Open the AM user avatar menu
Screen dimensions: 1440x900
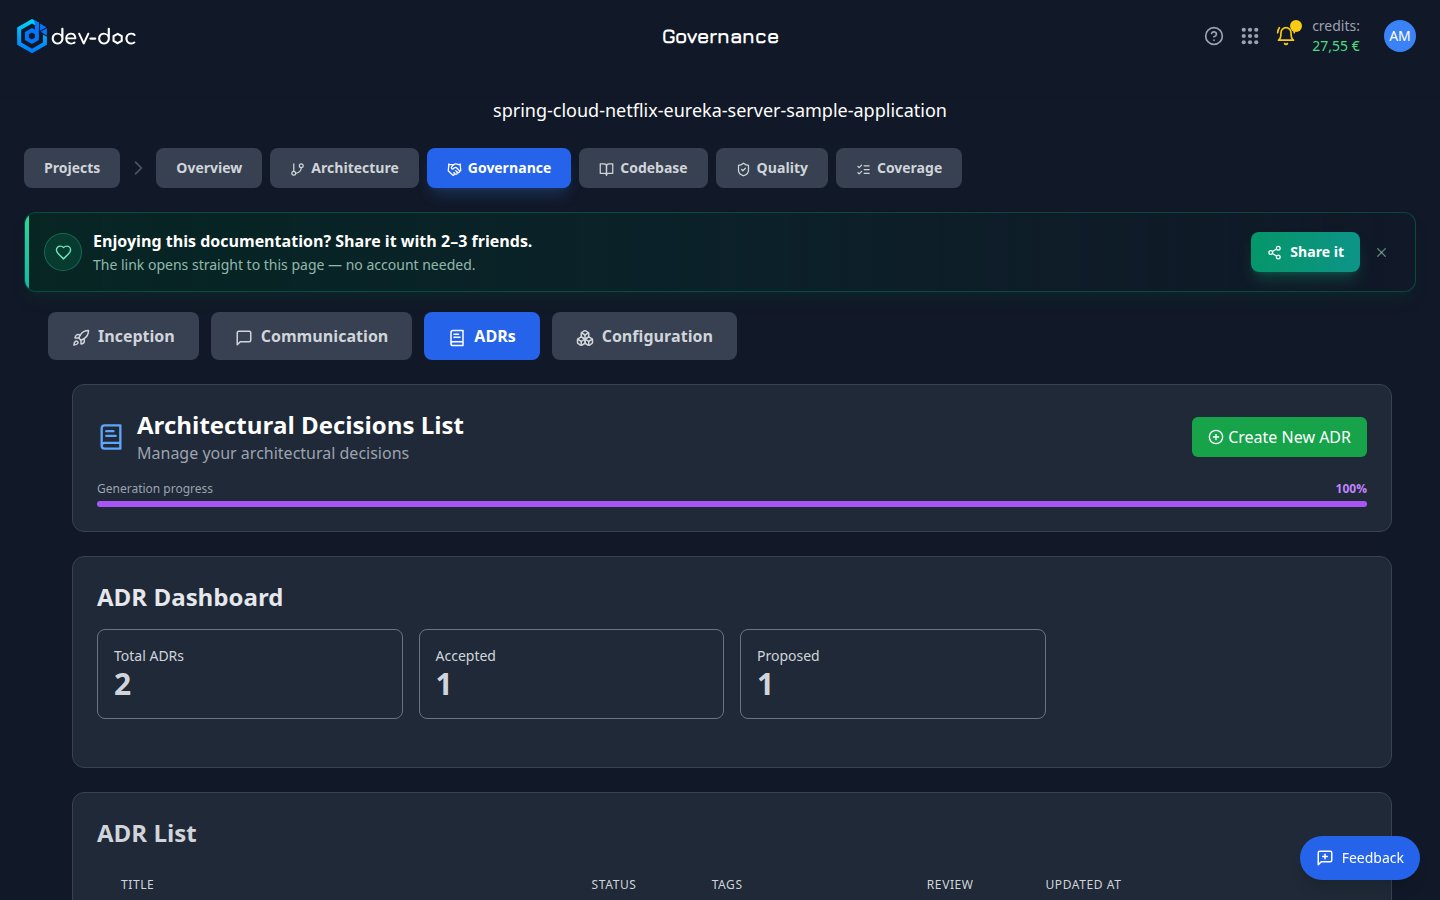[x=1400, y=36]
